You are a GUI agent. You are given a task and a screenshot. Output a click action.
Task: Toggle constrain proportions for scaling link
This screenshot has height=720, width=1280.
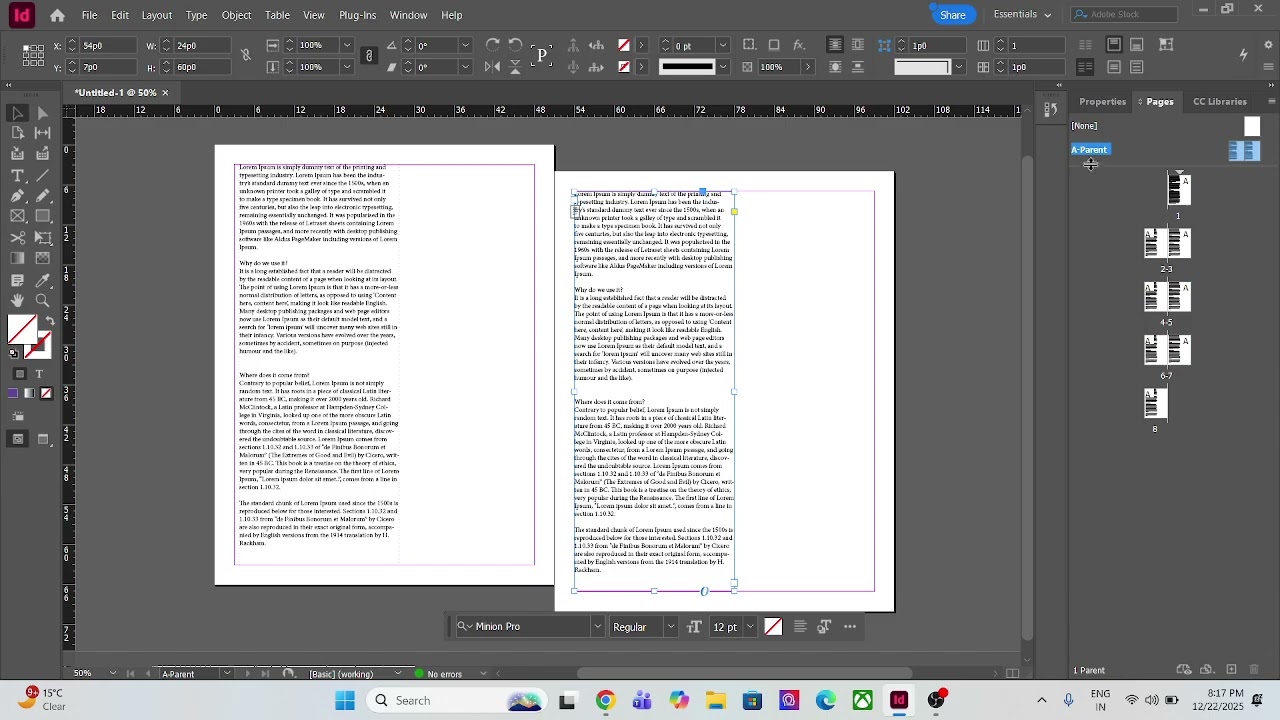tap(369, 56)
